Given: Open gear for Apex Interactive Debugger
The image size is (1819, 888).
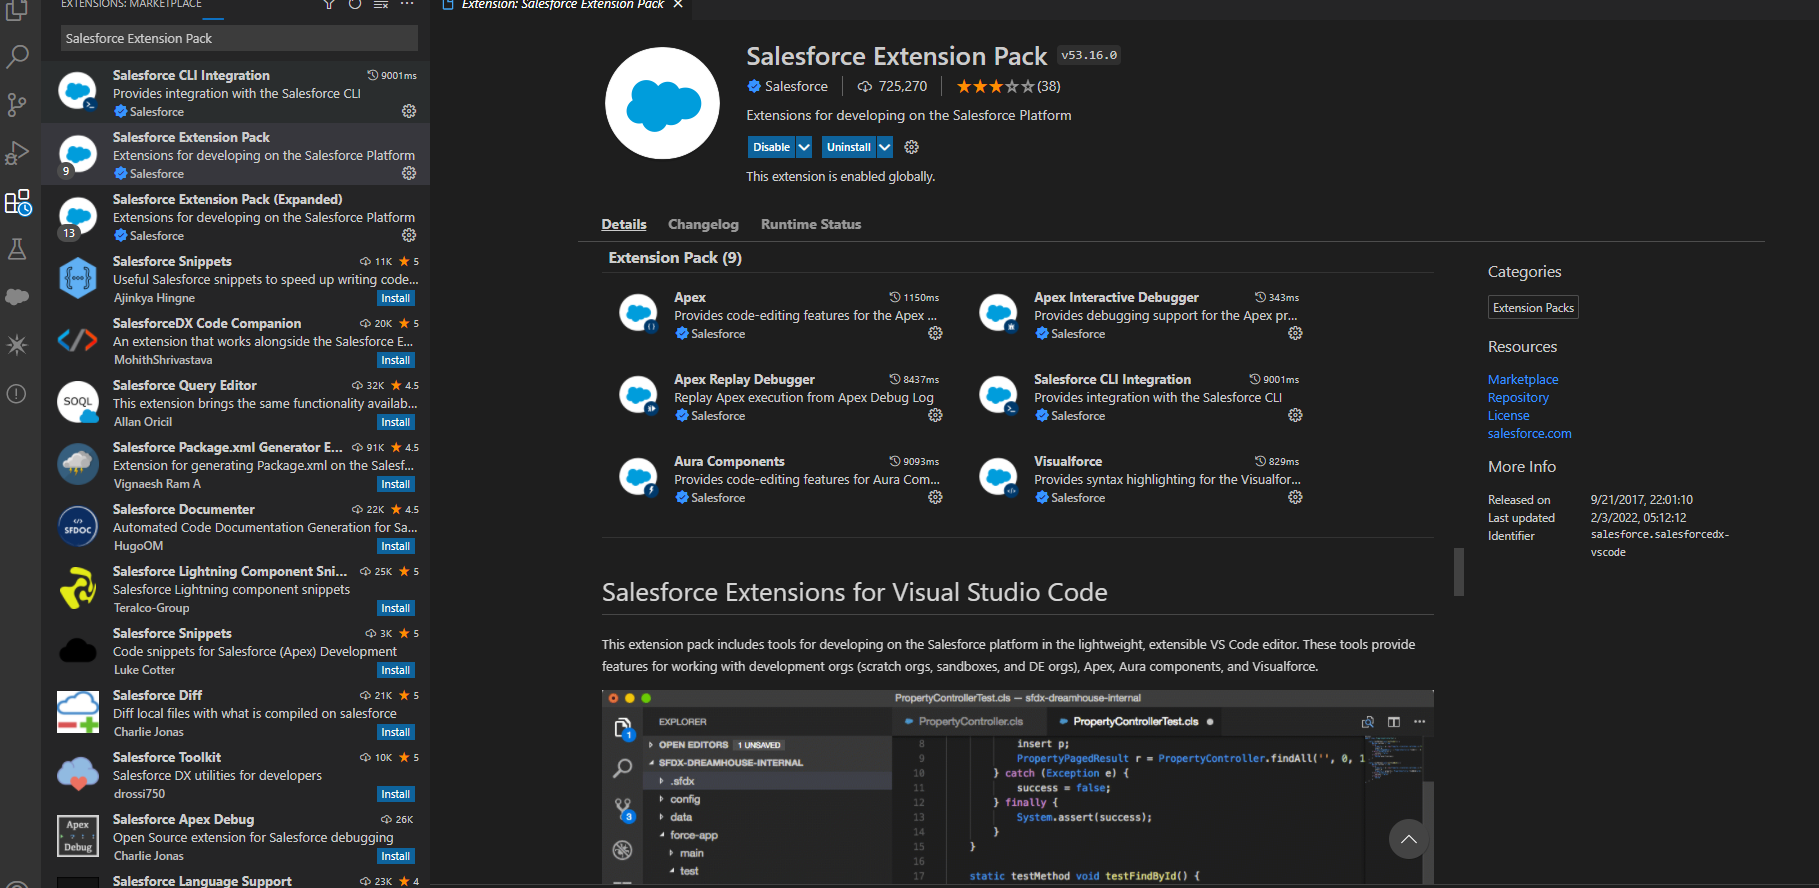Looking at the screenshot, I should pos(1295,333).
